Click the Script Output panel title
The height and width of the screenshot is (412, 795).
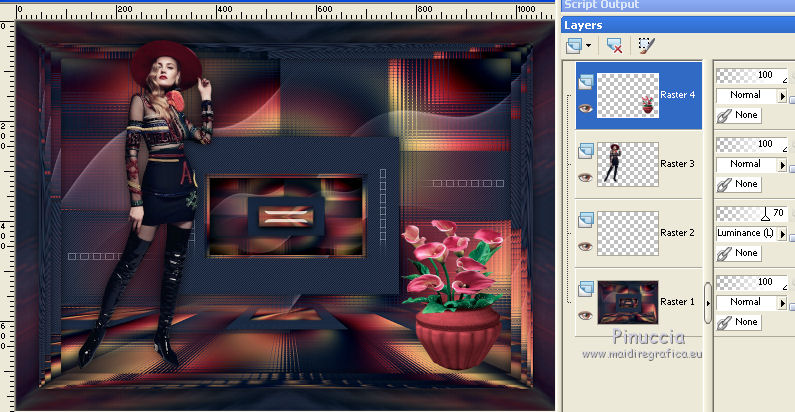[x=601, y=5]
